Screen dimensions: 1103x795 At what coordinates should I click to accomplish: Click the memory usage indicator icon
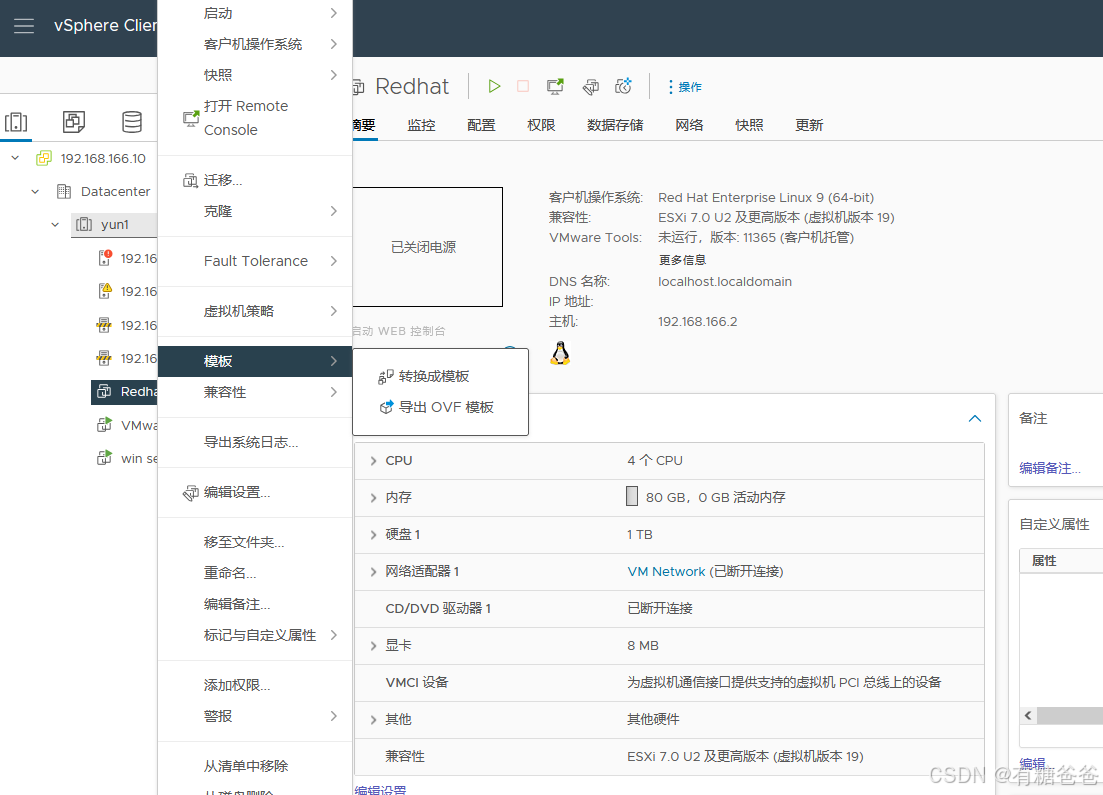click(x=632, y=496)
